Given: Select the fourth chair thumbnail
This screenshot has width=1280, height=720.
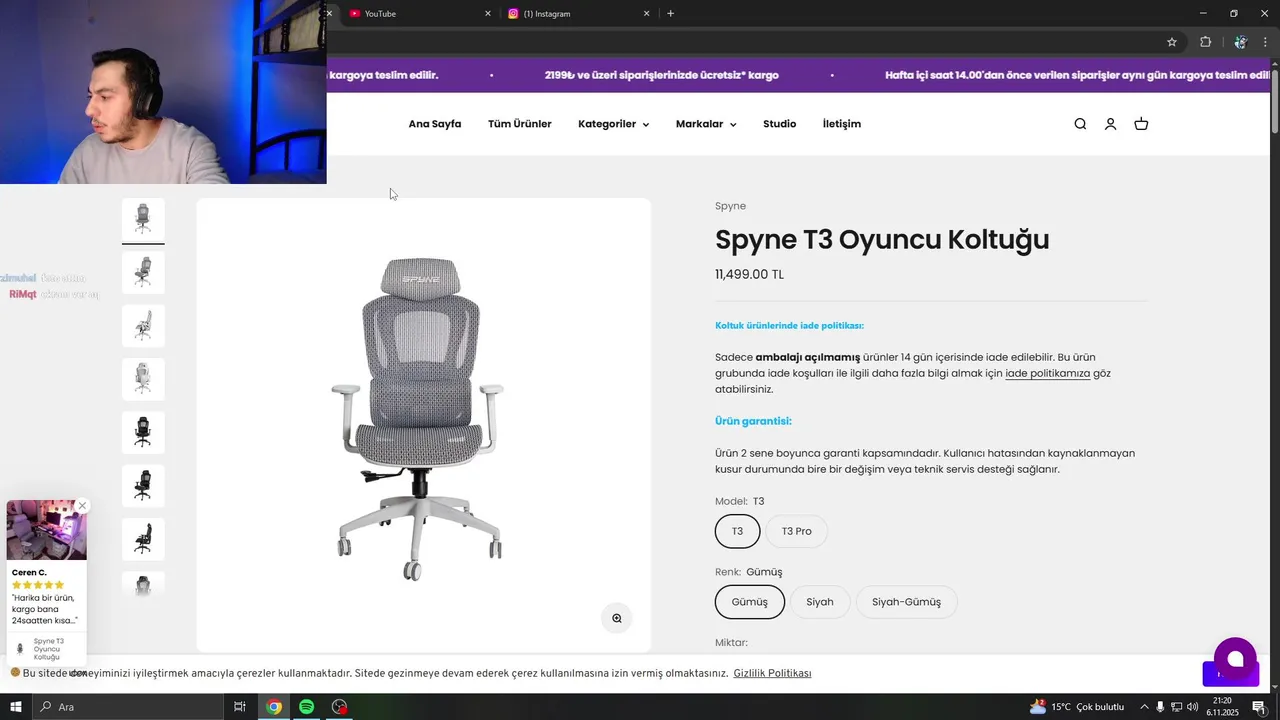Looking at the screenshot, I should tap(143, 379).
